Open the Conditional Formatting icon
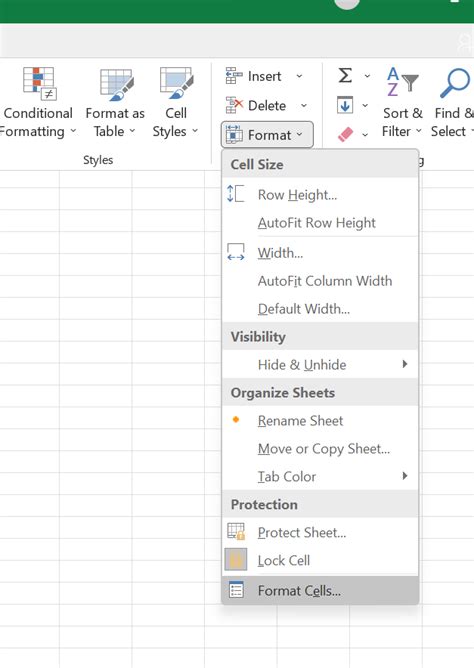 40,84
